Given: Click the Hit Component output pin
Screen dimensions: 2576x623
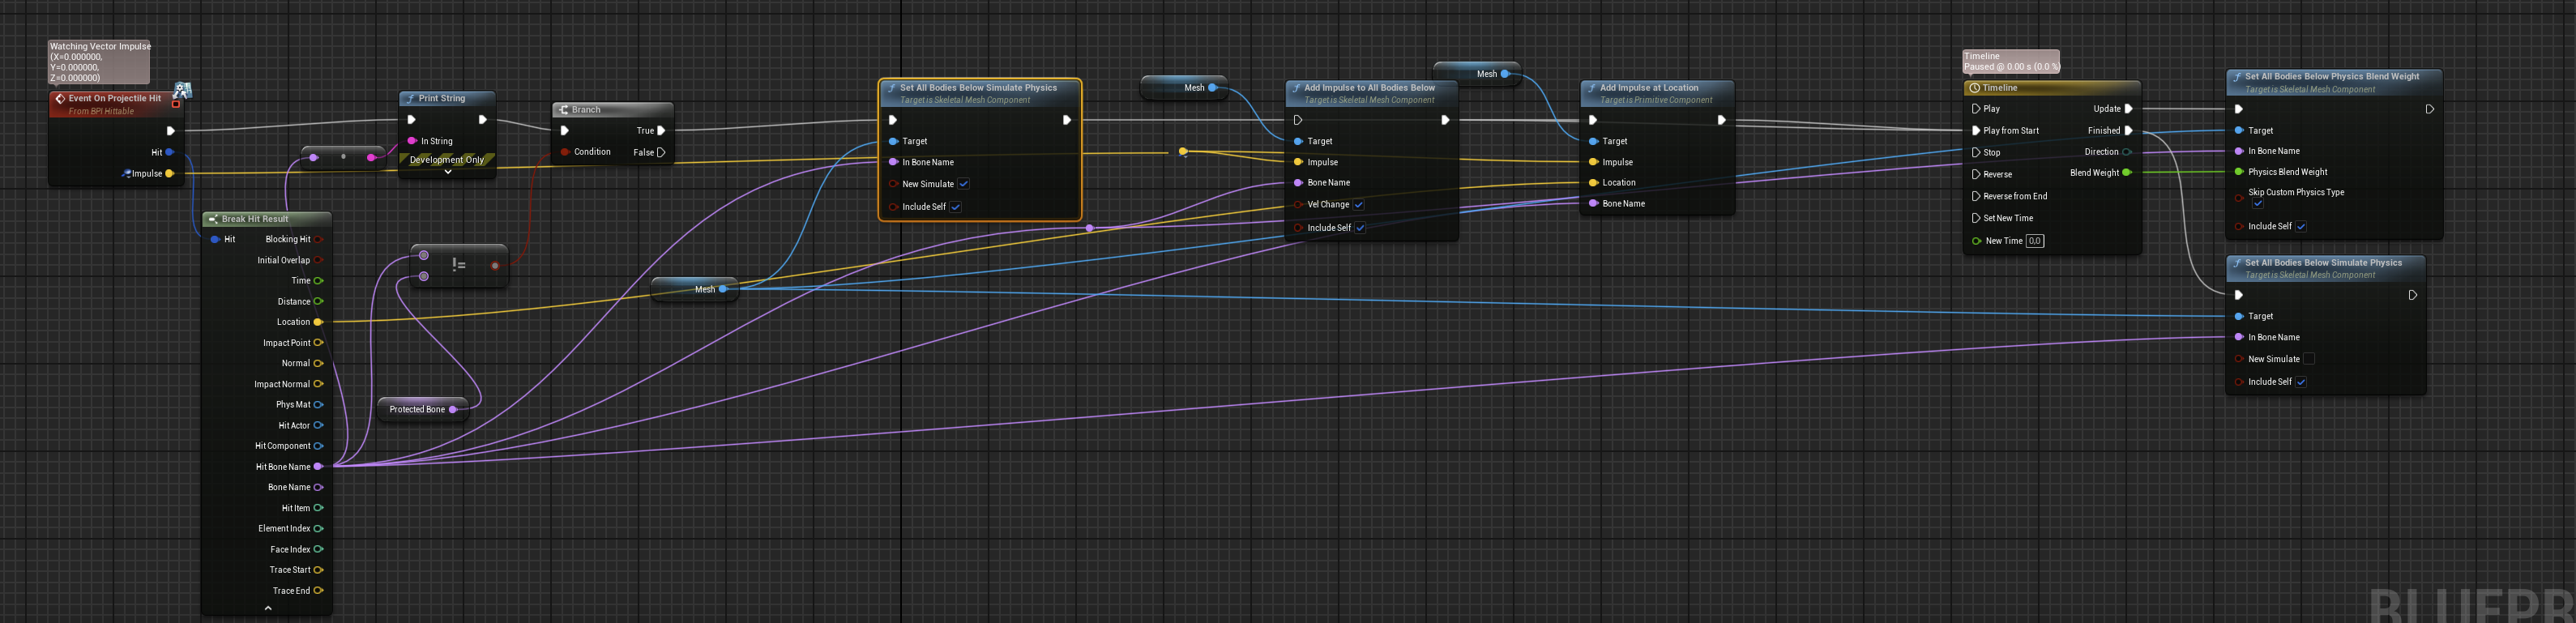Looking at the screenshot, I should pyautogui.click(x=319, y=446).
